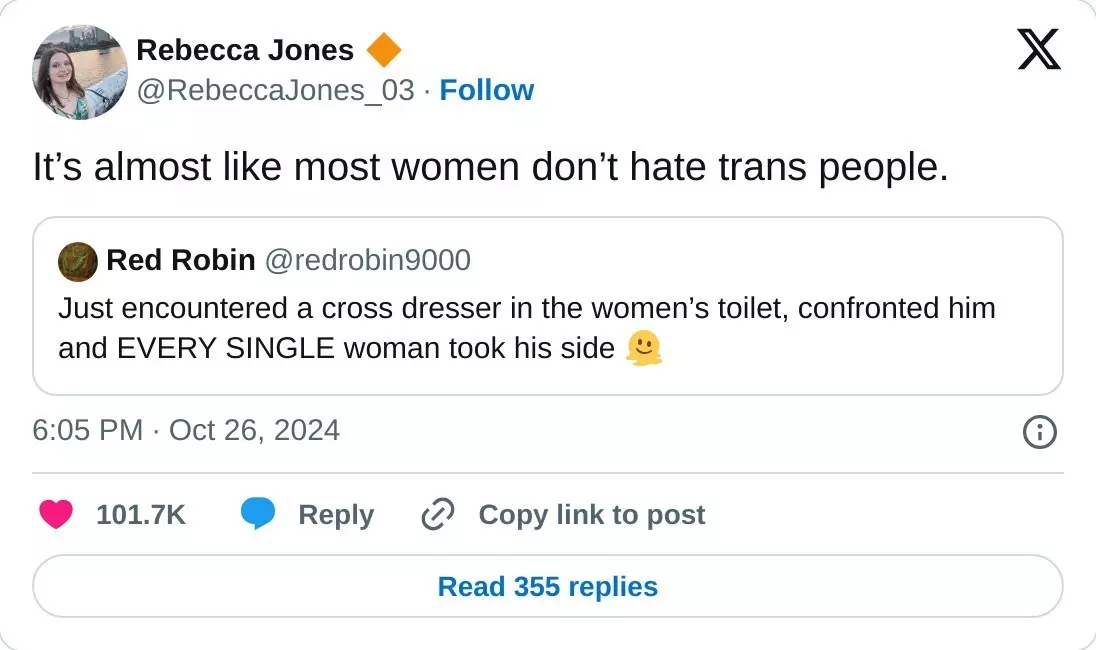Click the Red Robin display name
The height and width of the screenshot is (650, 1096).
180,260
